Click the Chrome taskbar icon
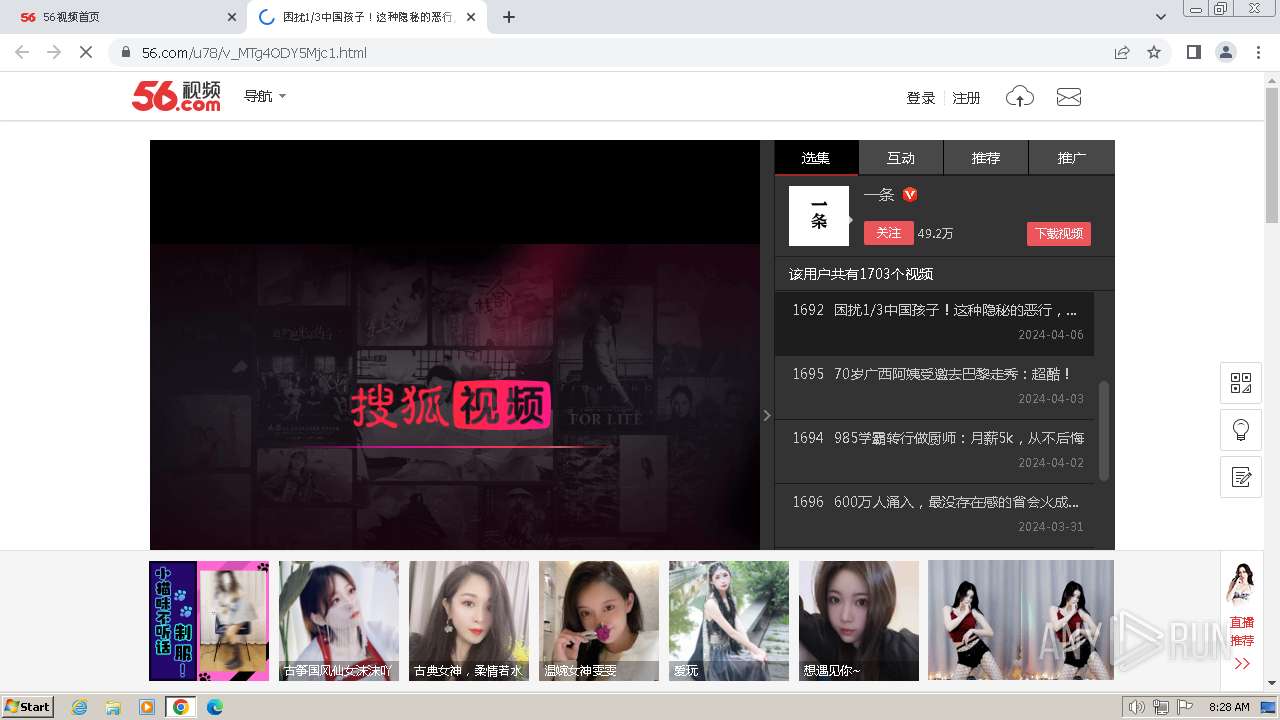1280x720 pixels. click(x=181, y=707)
